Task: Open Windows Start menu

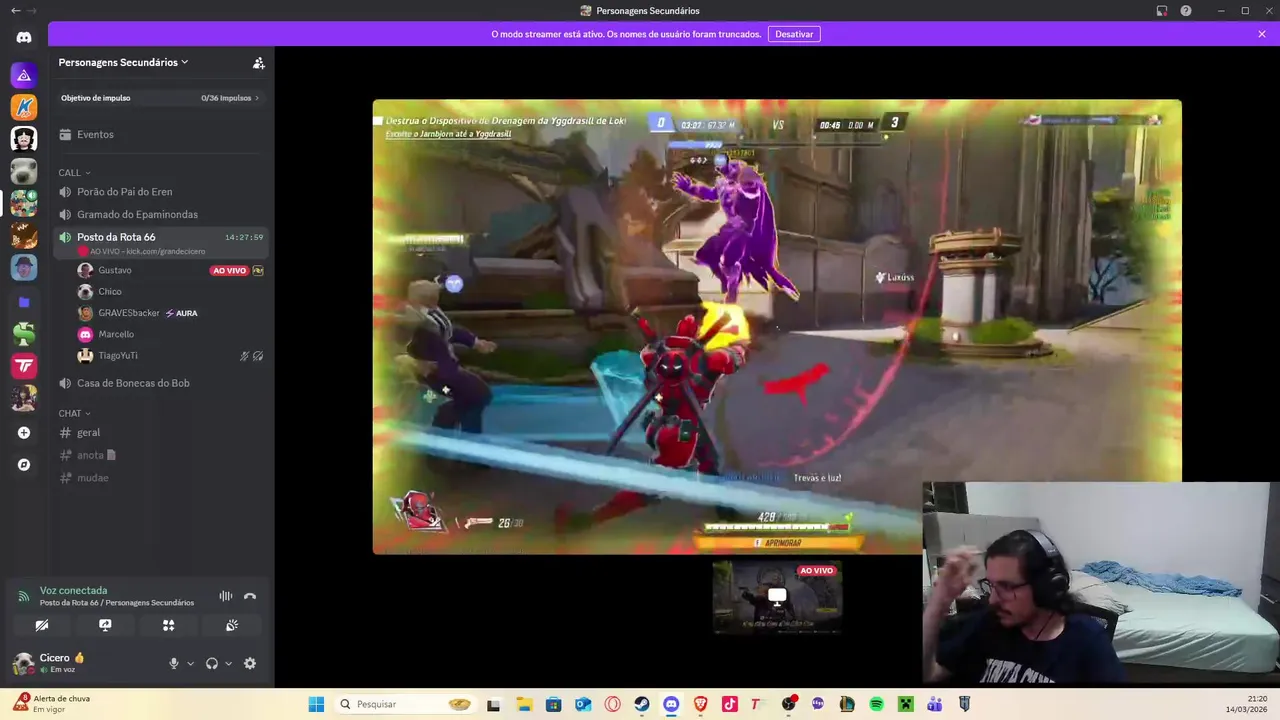Action: coord(316,704)
